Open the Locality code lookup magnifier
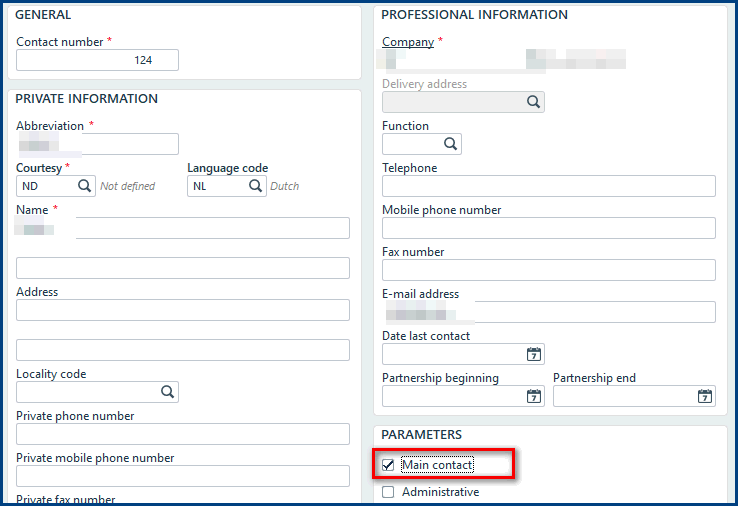The image size is (738, 506). (168, 392)
